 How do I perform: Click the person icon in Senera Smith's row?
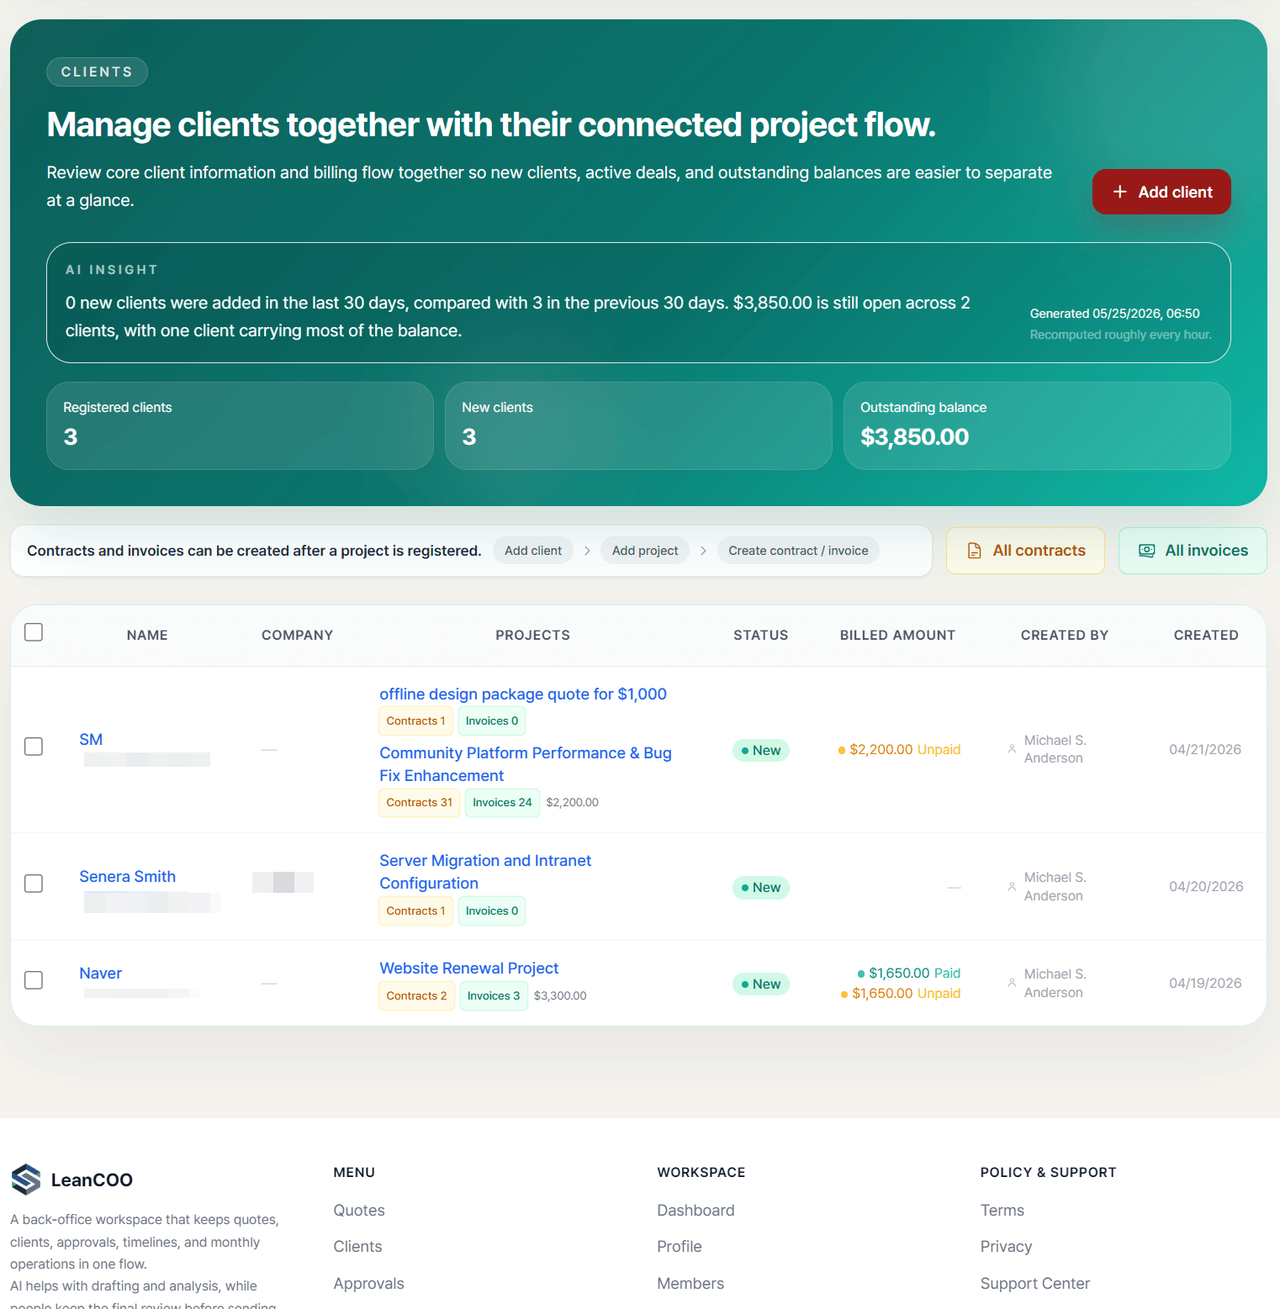click(1012, 886)
